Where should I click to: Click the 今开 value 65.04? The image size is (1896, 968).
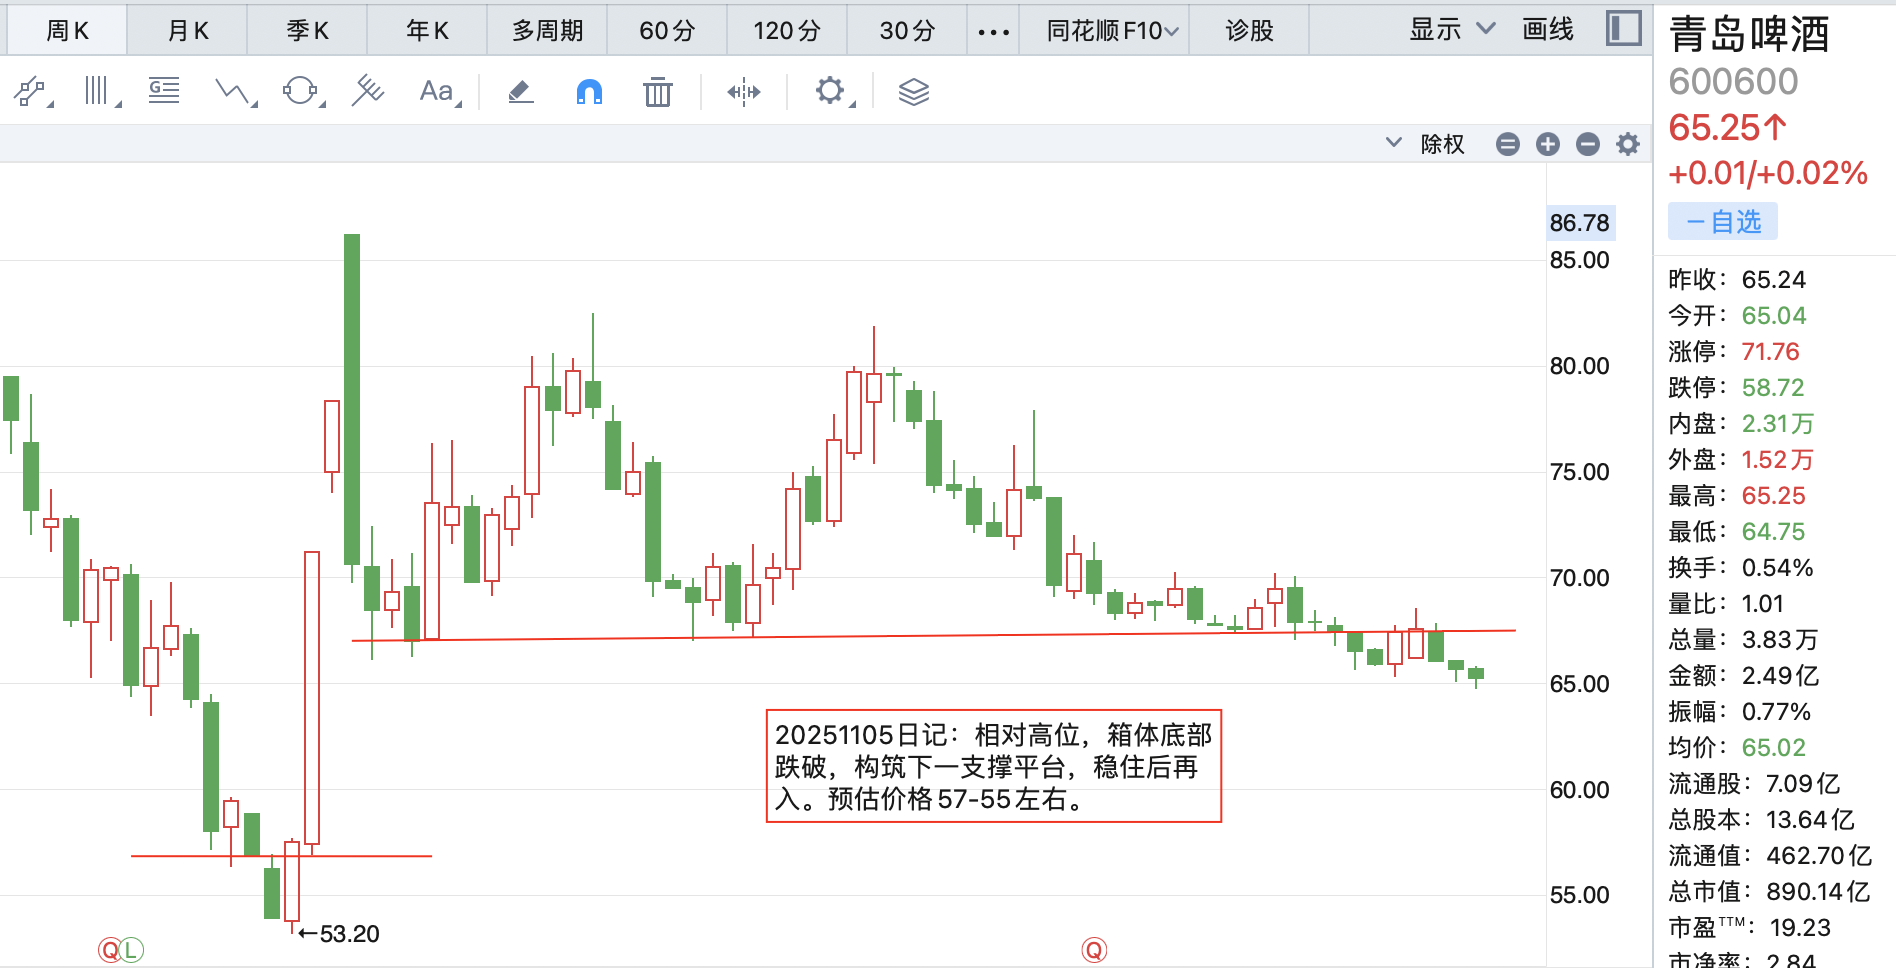(x=1773, y=316)
